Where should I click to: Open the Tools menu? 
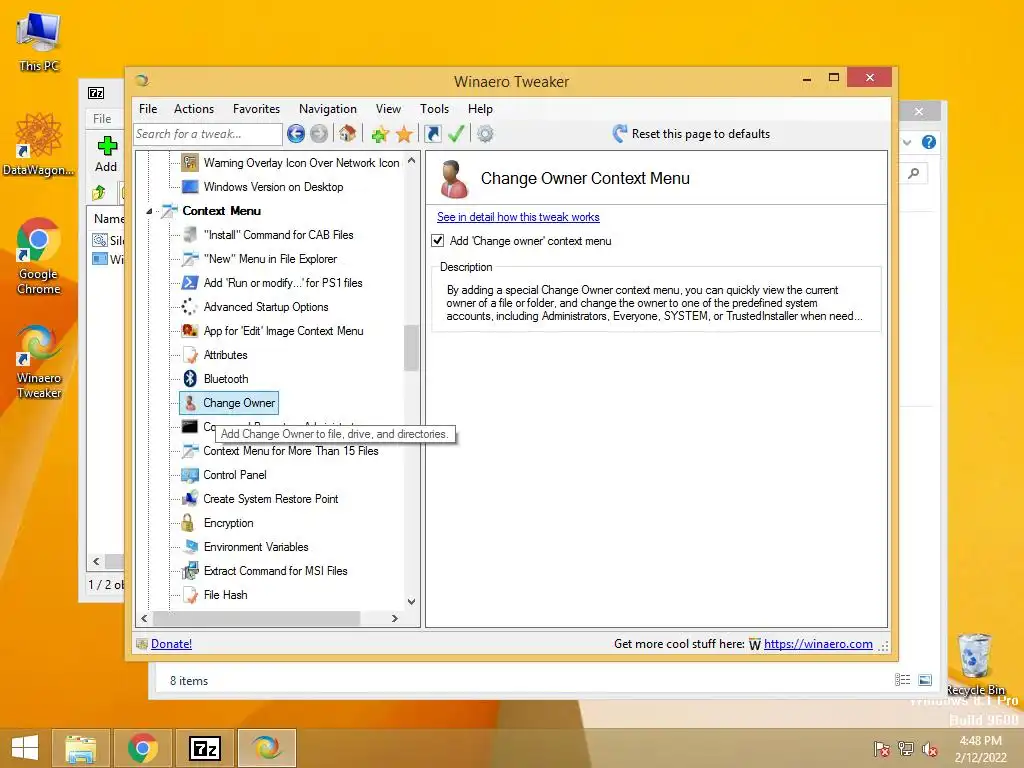click(x=434, y=109)
